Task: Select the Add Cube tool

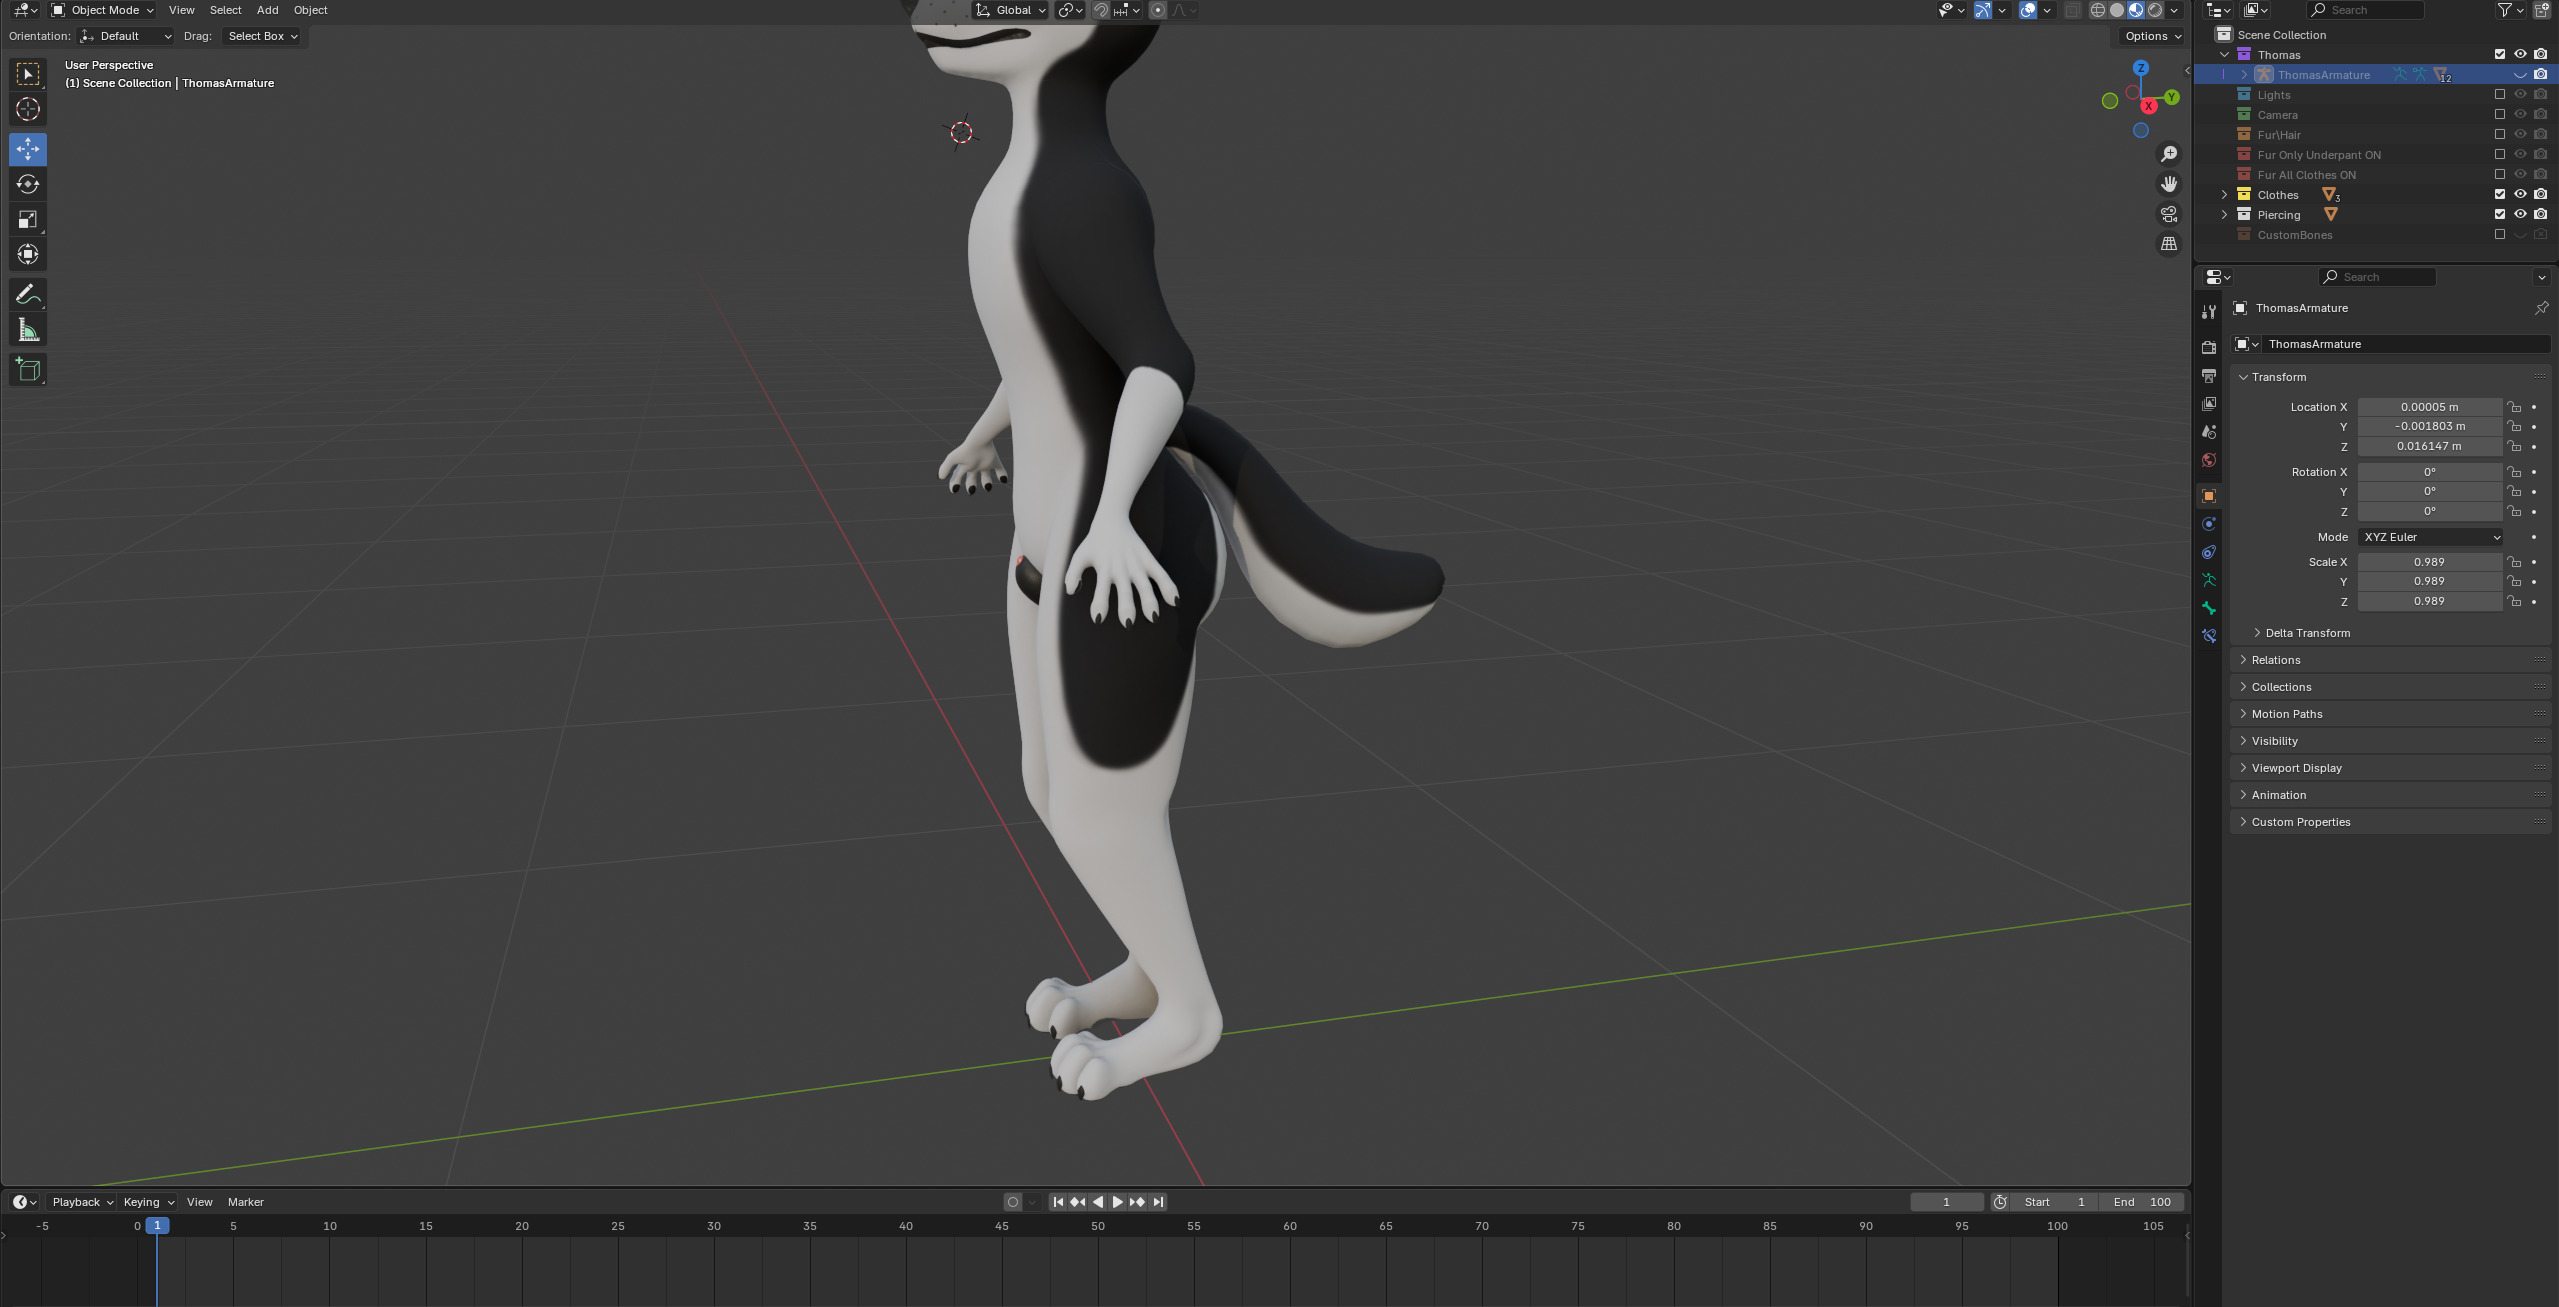Action: pyautogui.click(x=28, y=369)
